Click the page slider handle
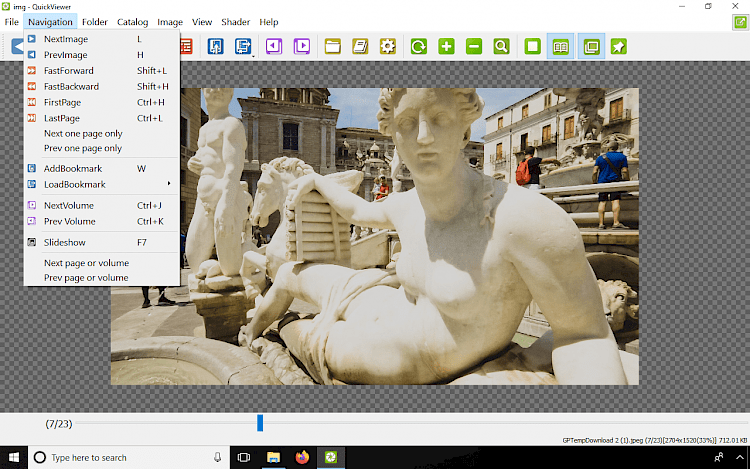This screenshot has height=469, width=750. point(260,423)
